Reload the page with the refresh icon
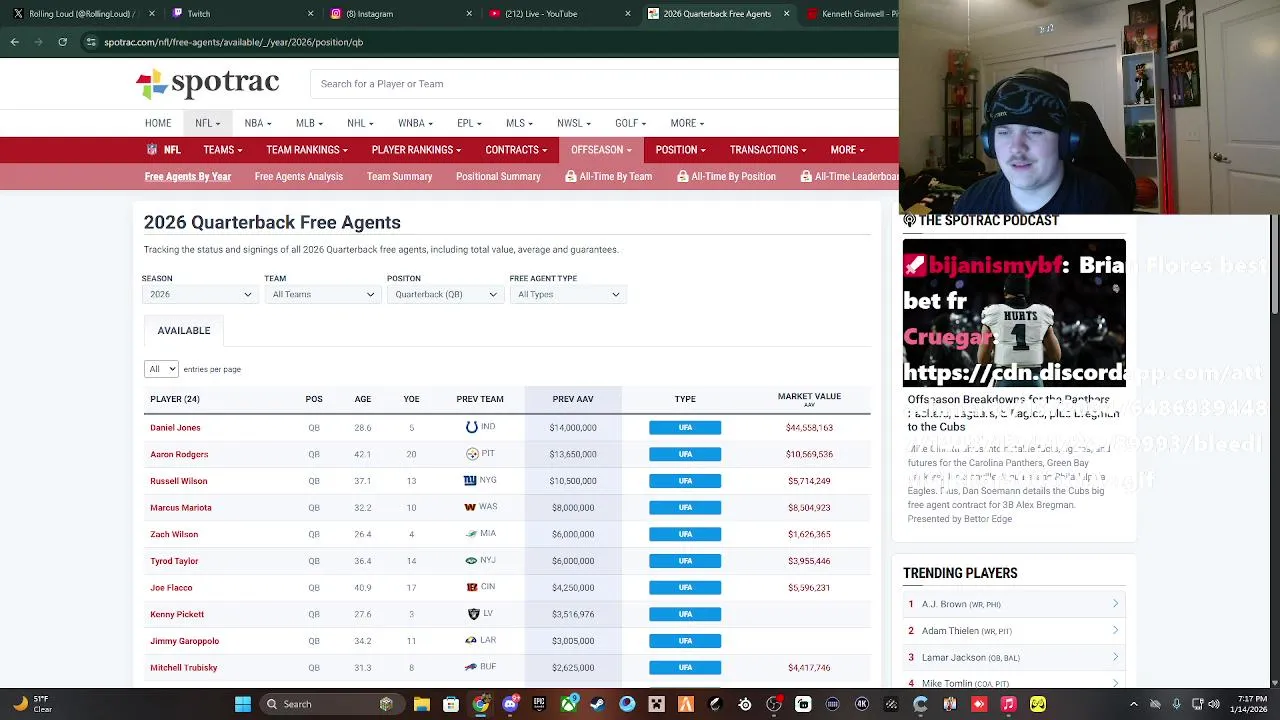The height and width of the screenshot is (720, 1280). (62, 42)
